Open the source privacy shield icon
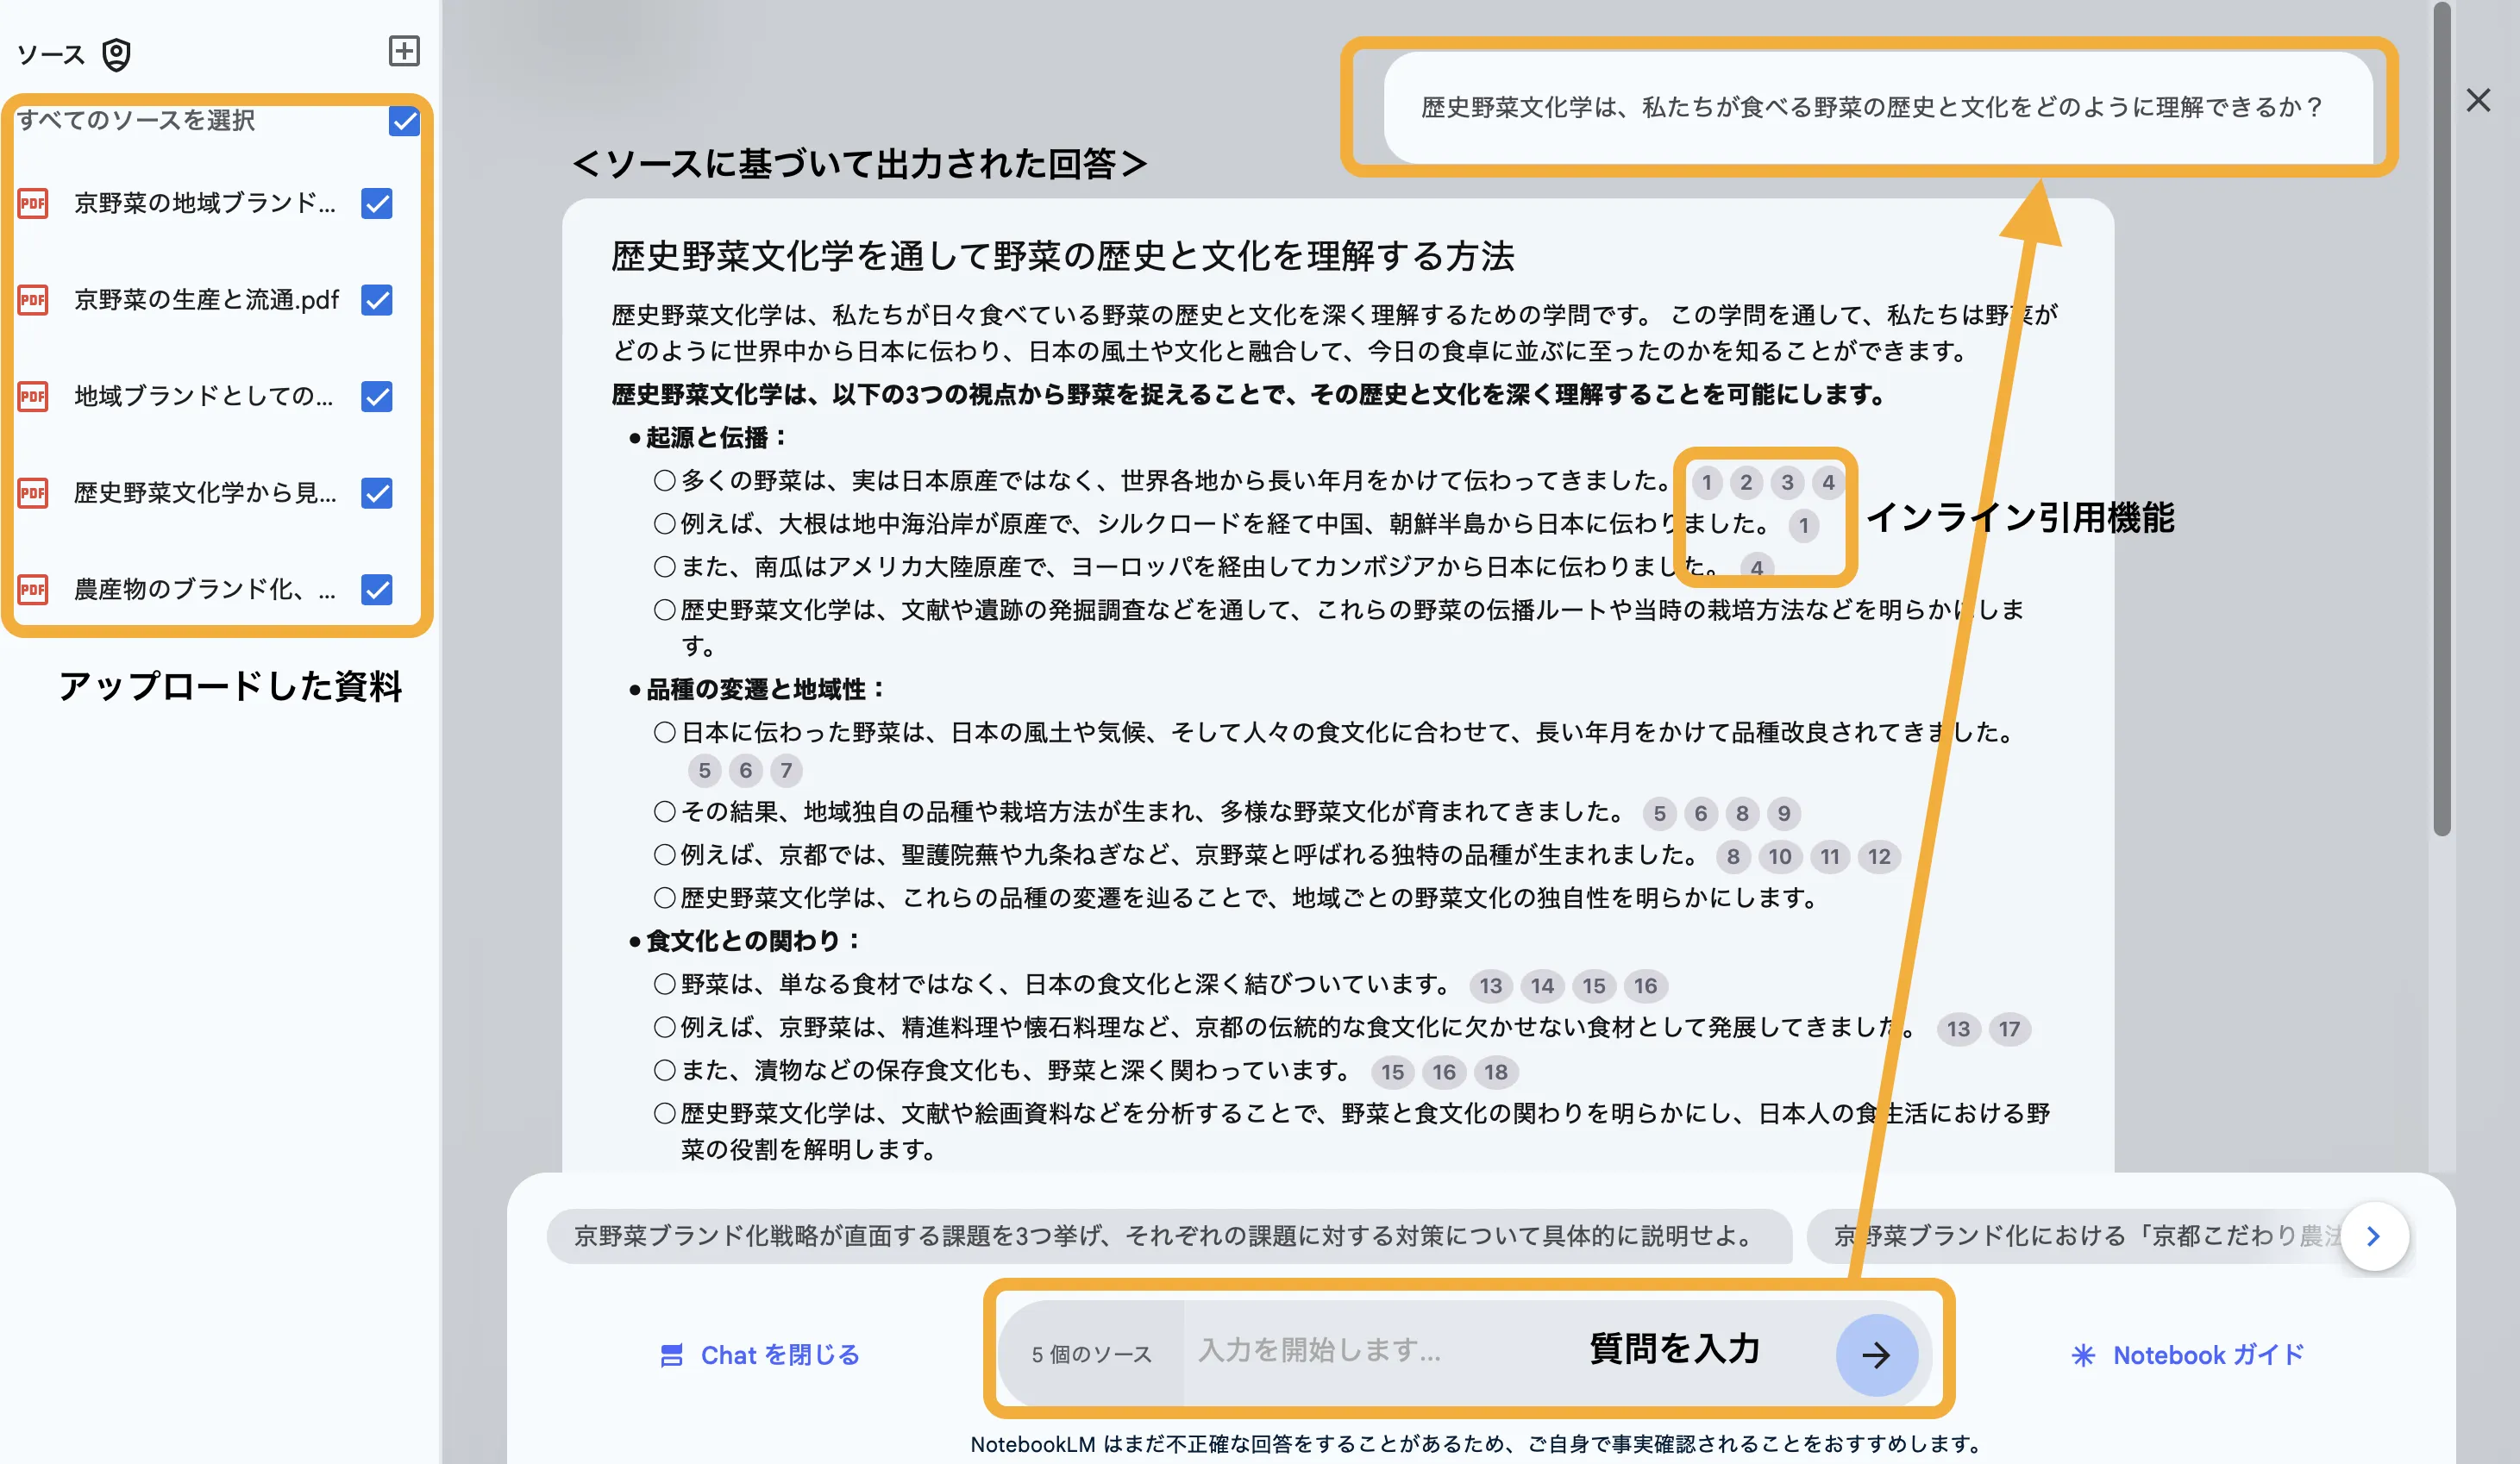2520x1464 pixels. point(117,54)
